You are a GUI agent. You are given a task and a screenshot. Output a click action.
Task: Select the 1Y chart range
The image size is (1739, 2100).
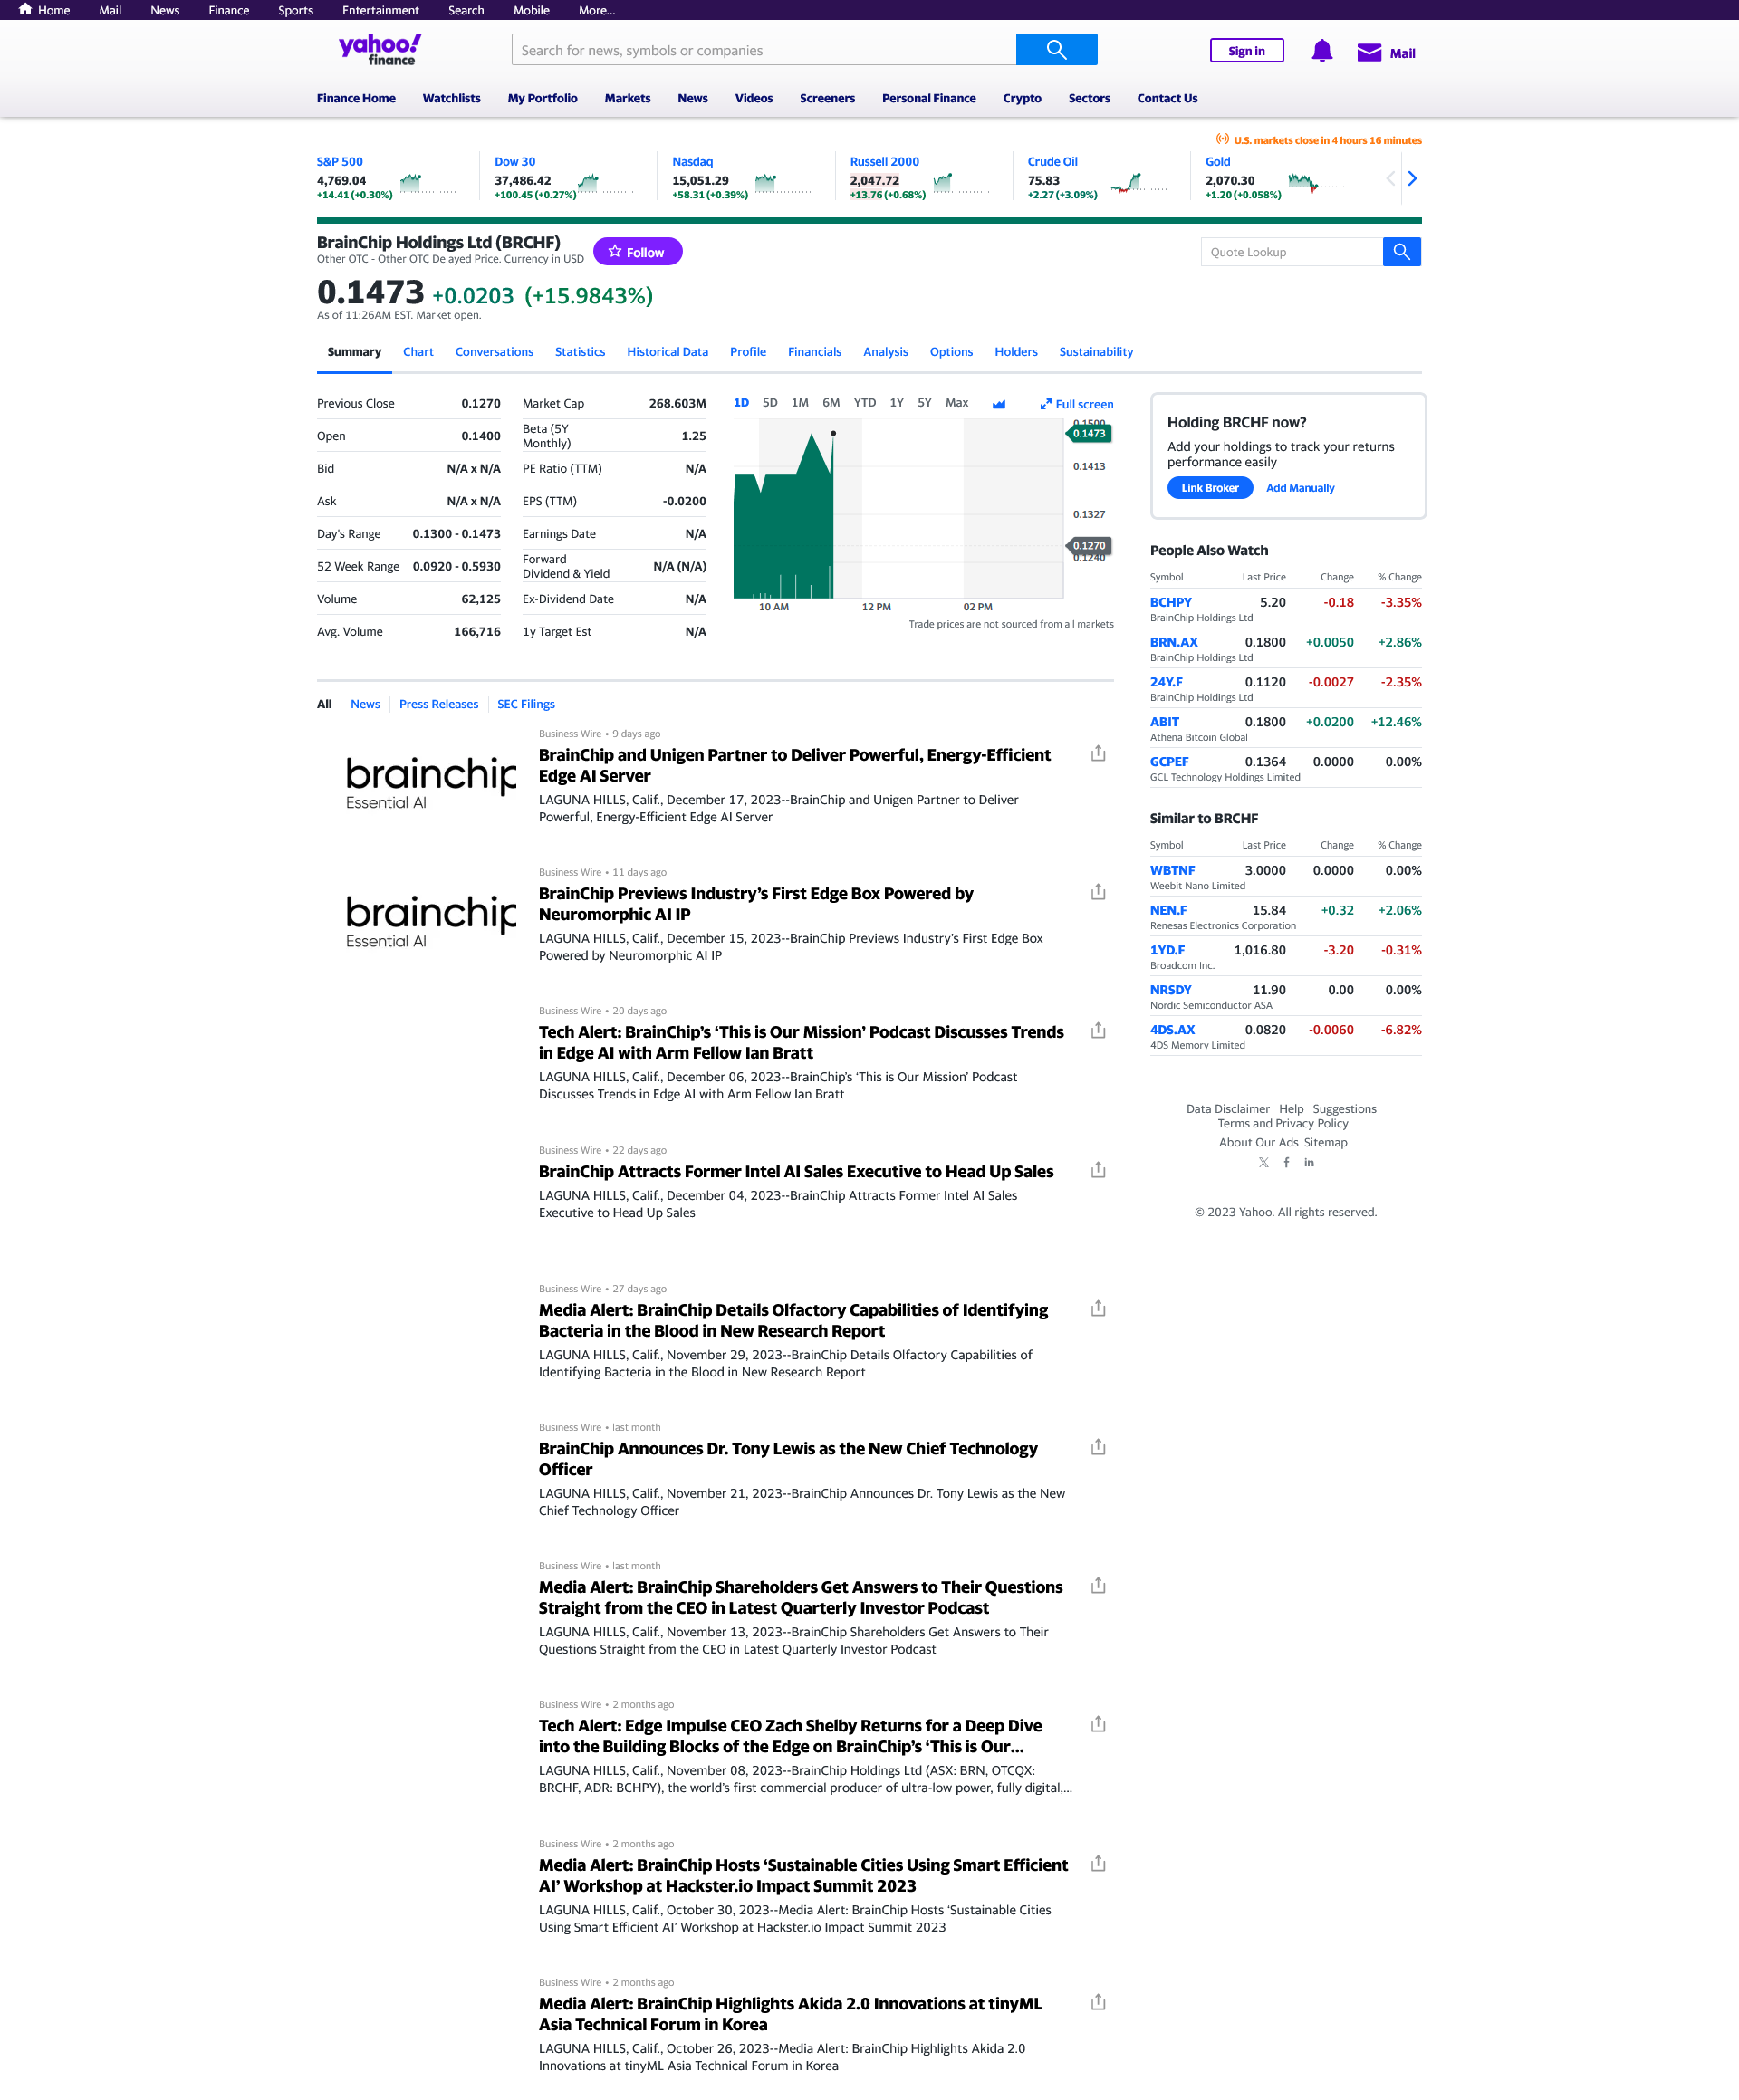896,403
